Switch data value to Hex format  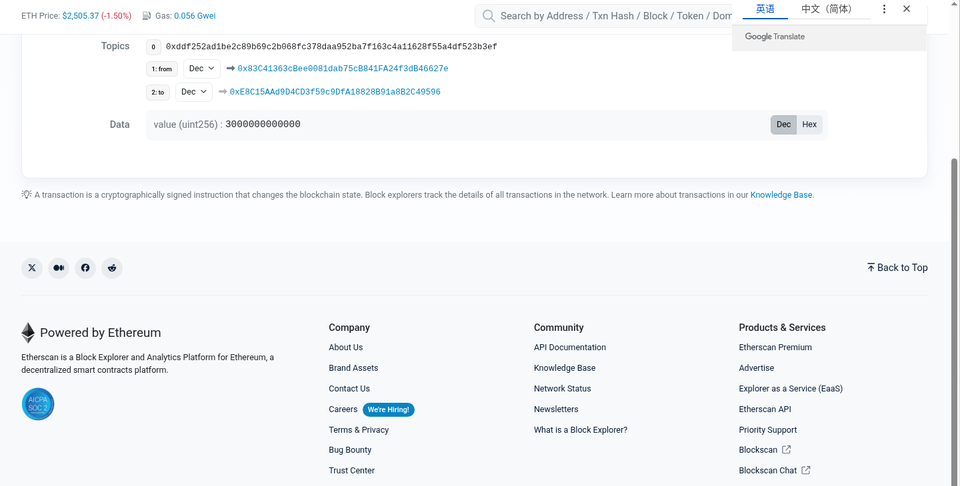point(809,124)
